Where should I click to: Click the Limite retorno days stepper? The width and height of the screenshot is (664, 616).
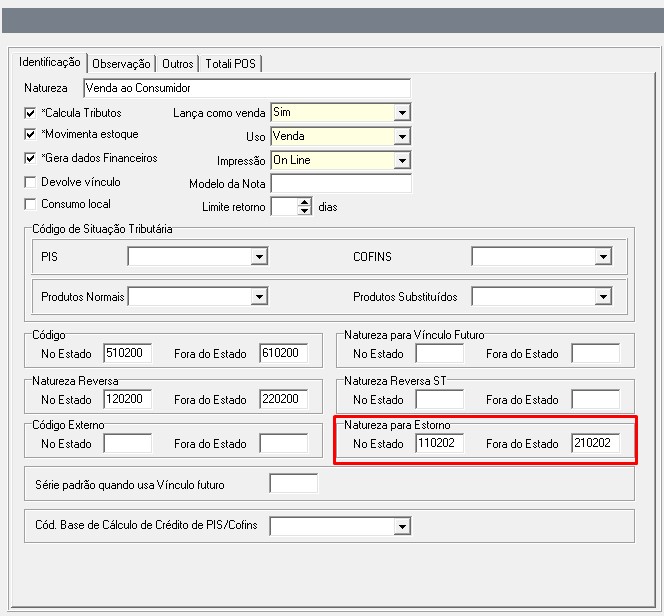click(x=305, y=207)
